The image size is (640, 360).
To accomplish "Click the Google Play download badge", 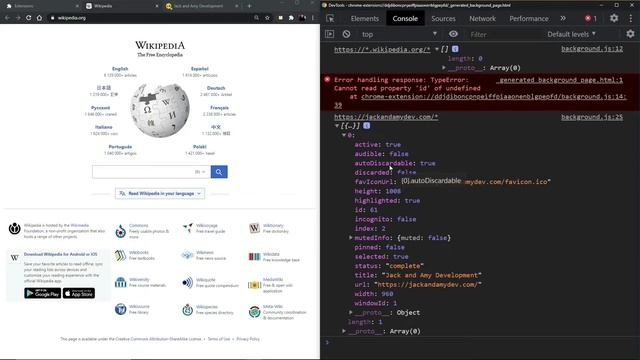I will click(42, 293).
